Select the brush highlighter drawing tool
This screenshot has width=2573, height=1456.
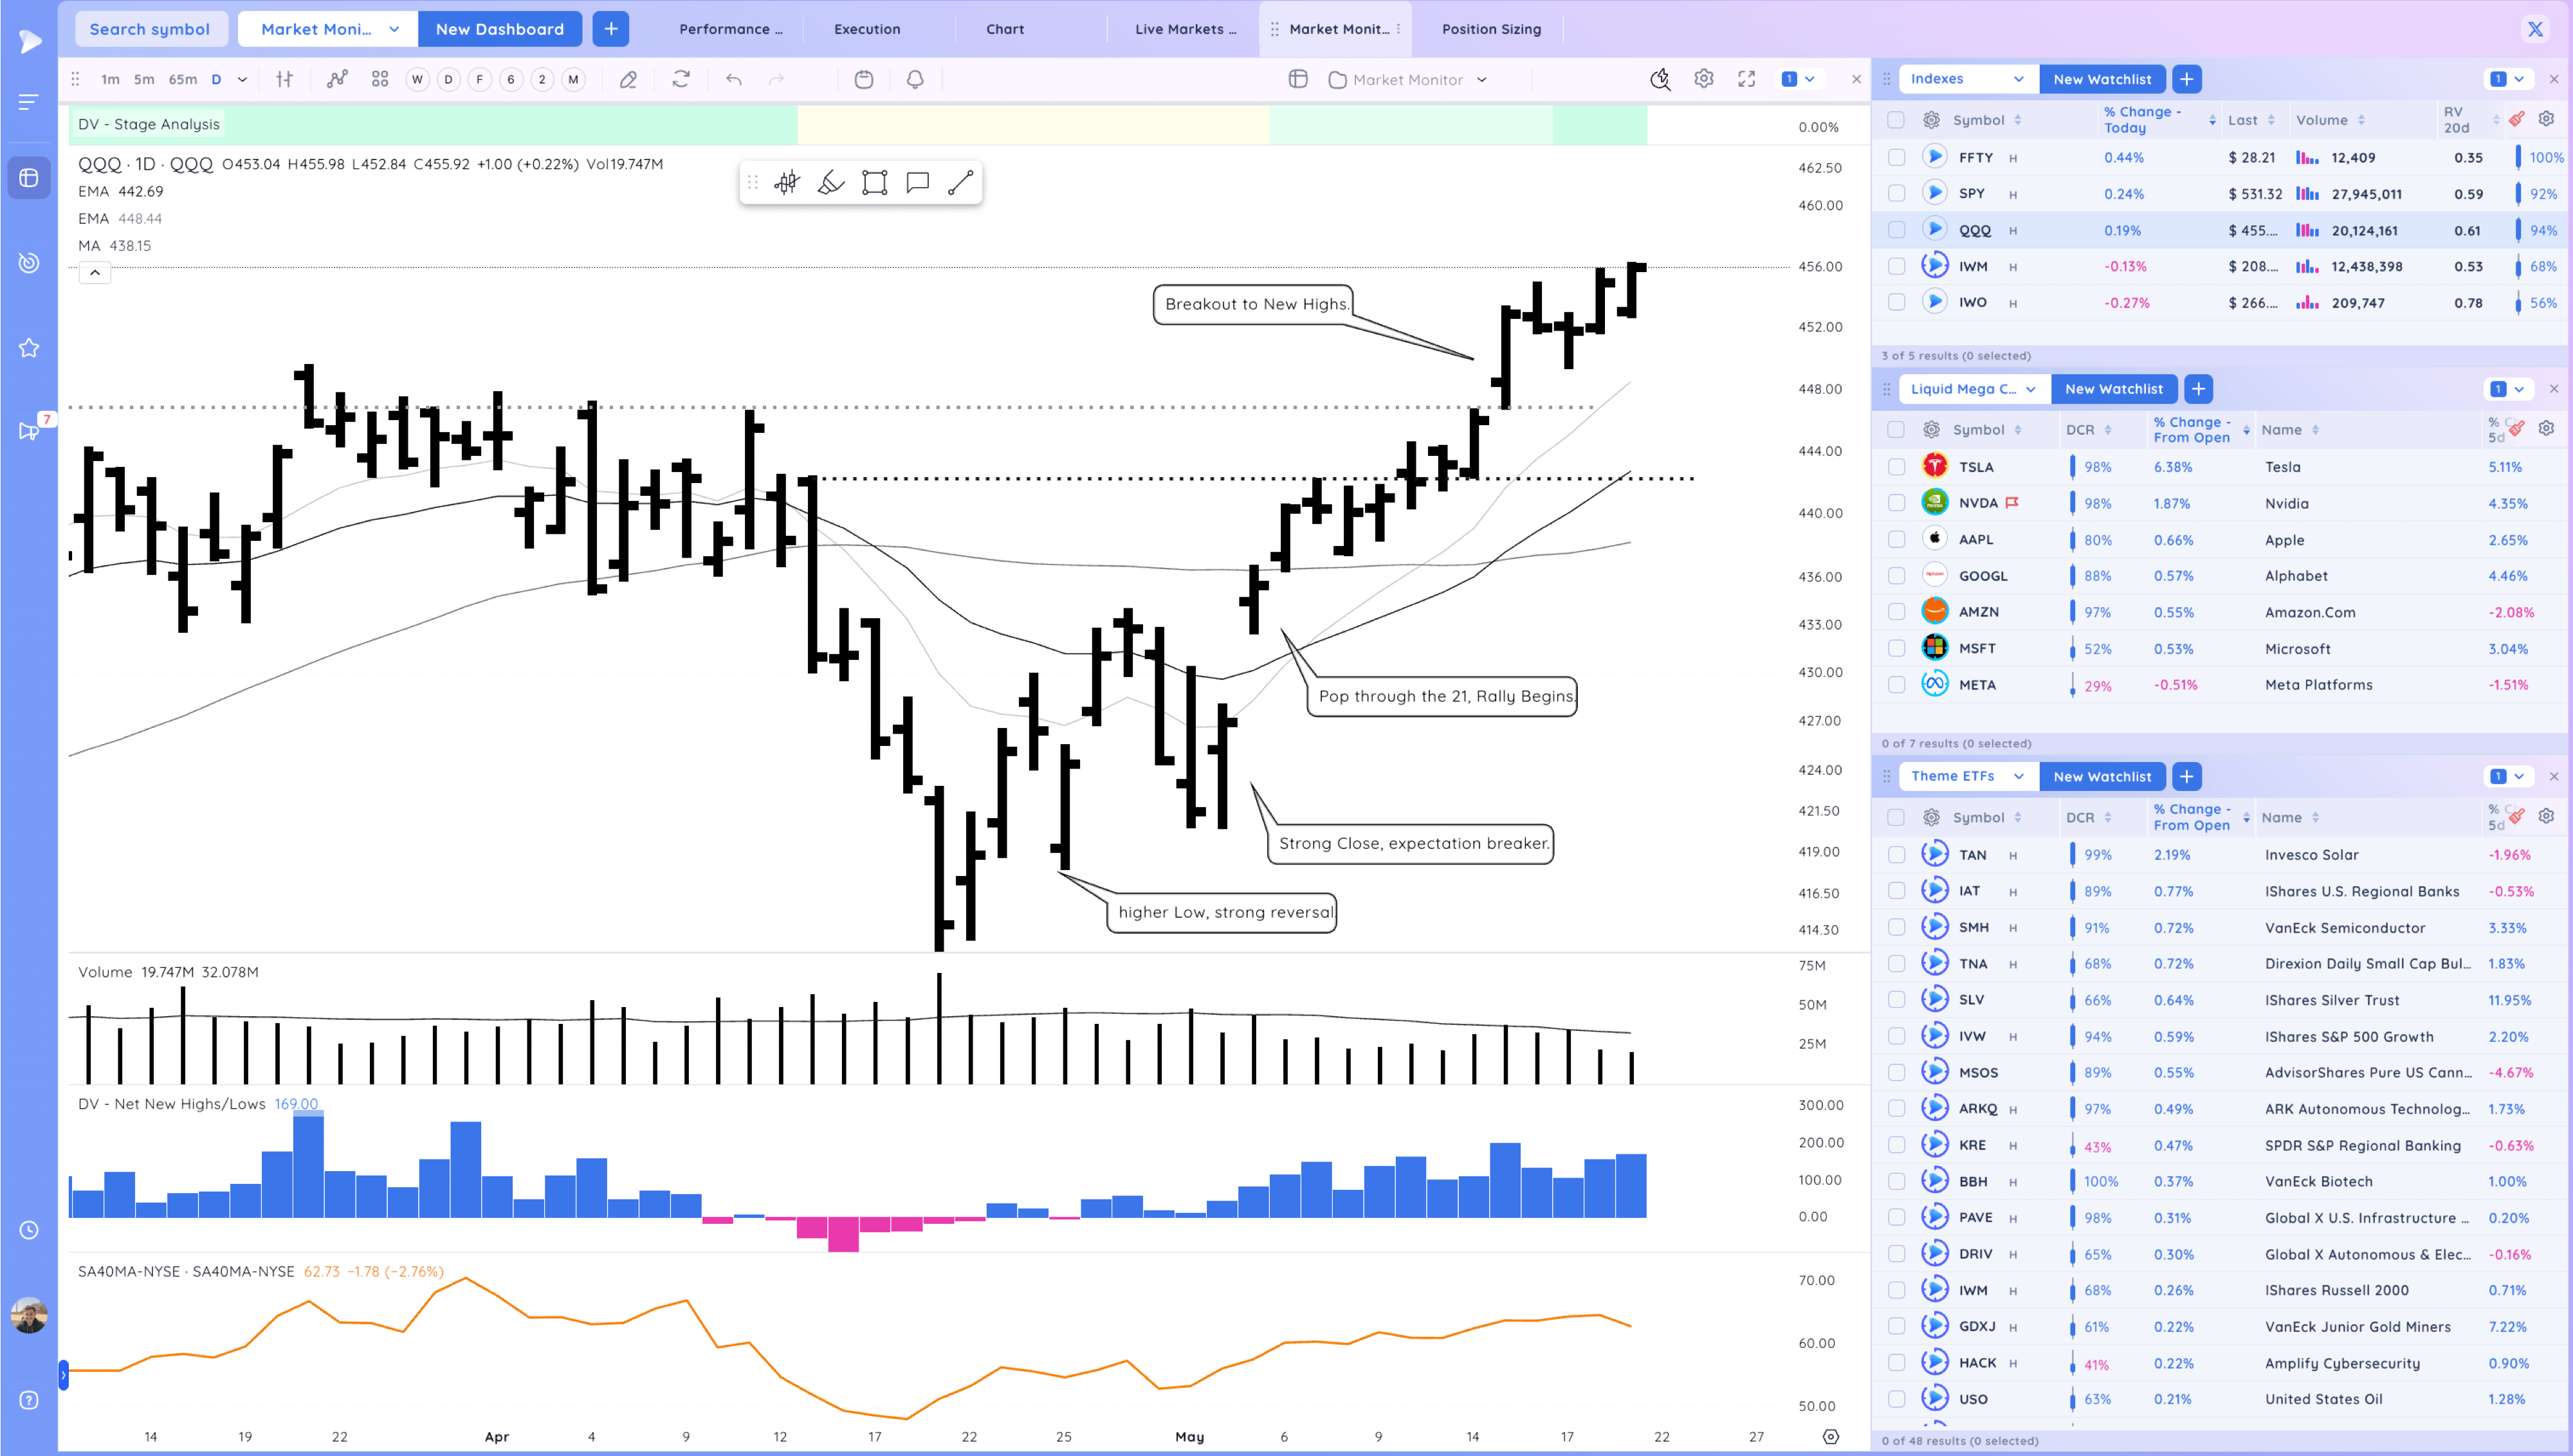[831, 182]
